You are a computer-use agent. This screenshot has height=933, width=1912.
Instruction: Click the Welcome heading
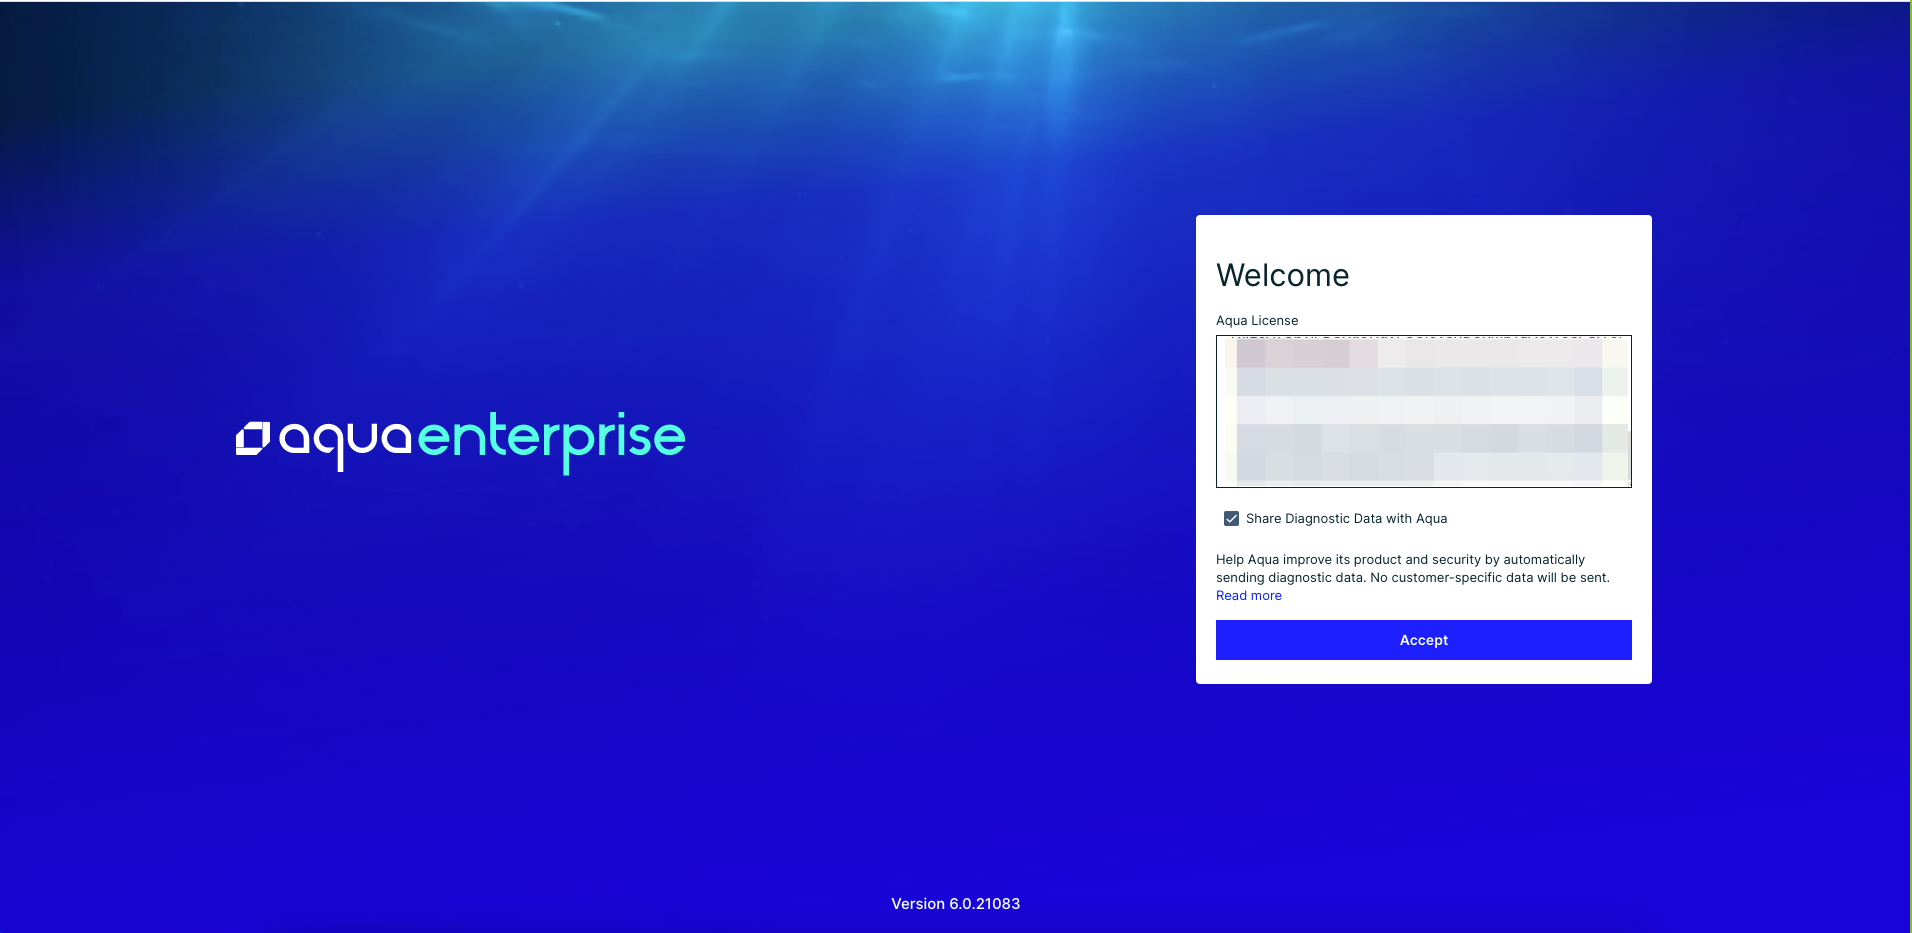coord(1282,275)
